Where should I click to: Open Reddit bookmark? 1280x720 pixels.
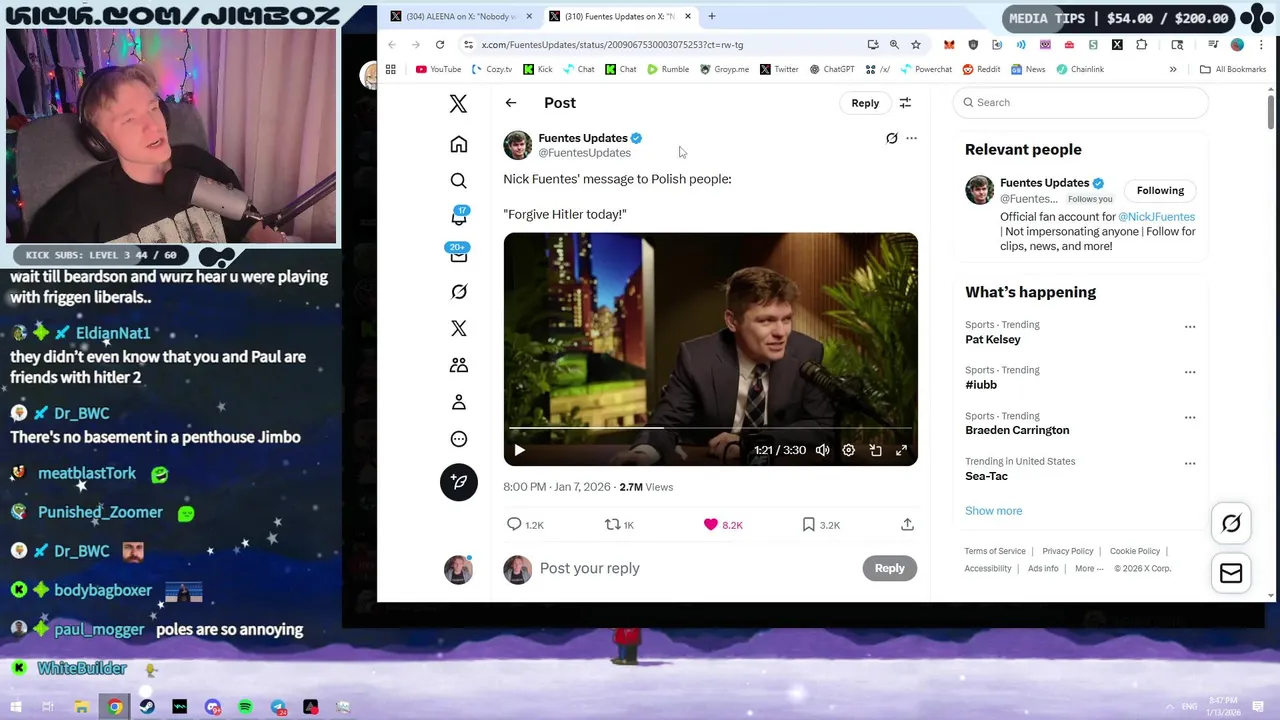tap(981, 70)
